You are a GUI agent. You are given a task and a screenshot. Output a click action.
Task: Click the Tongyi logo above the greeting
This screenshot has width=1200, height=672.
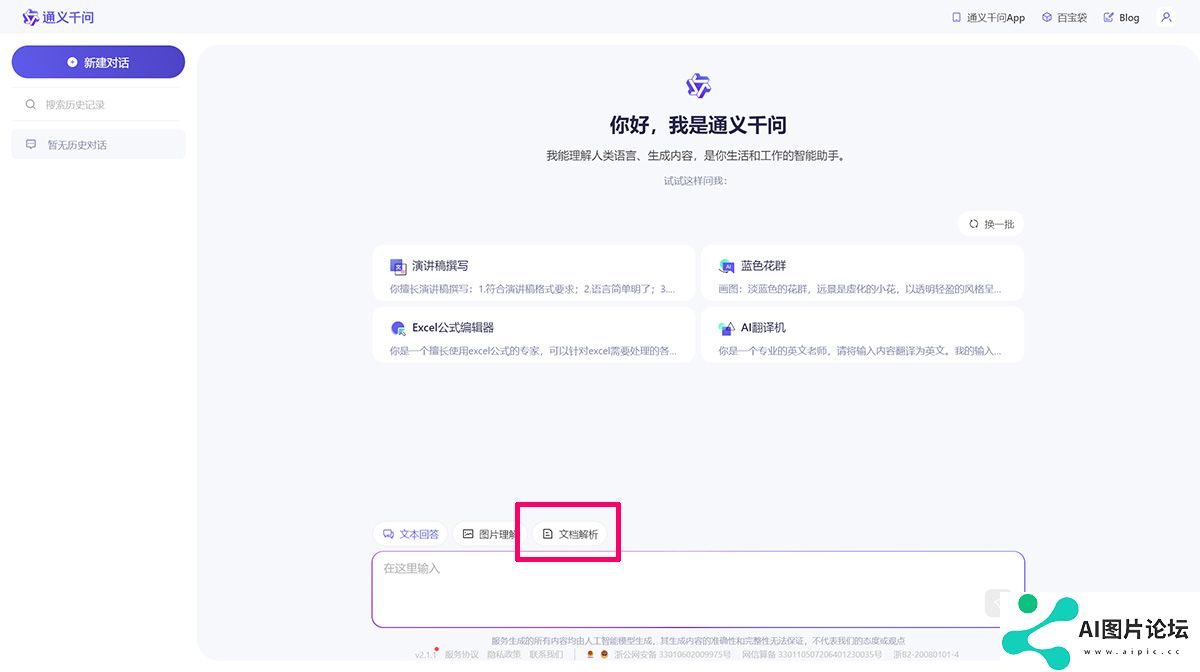point(698,85)
